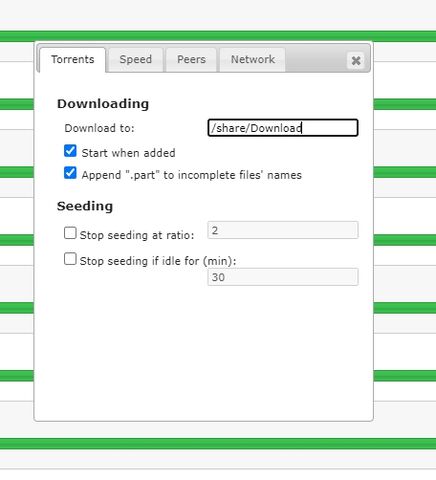This screenshot has width=436, height=480.
Task: Enable Stop seeding at ratio checkbox
Action: click(70, 233)
